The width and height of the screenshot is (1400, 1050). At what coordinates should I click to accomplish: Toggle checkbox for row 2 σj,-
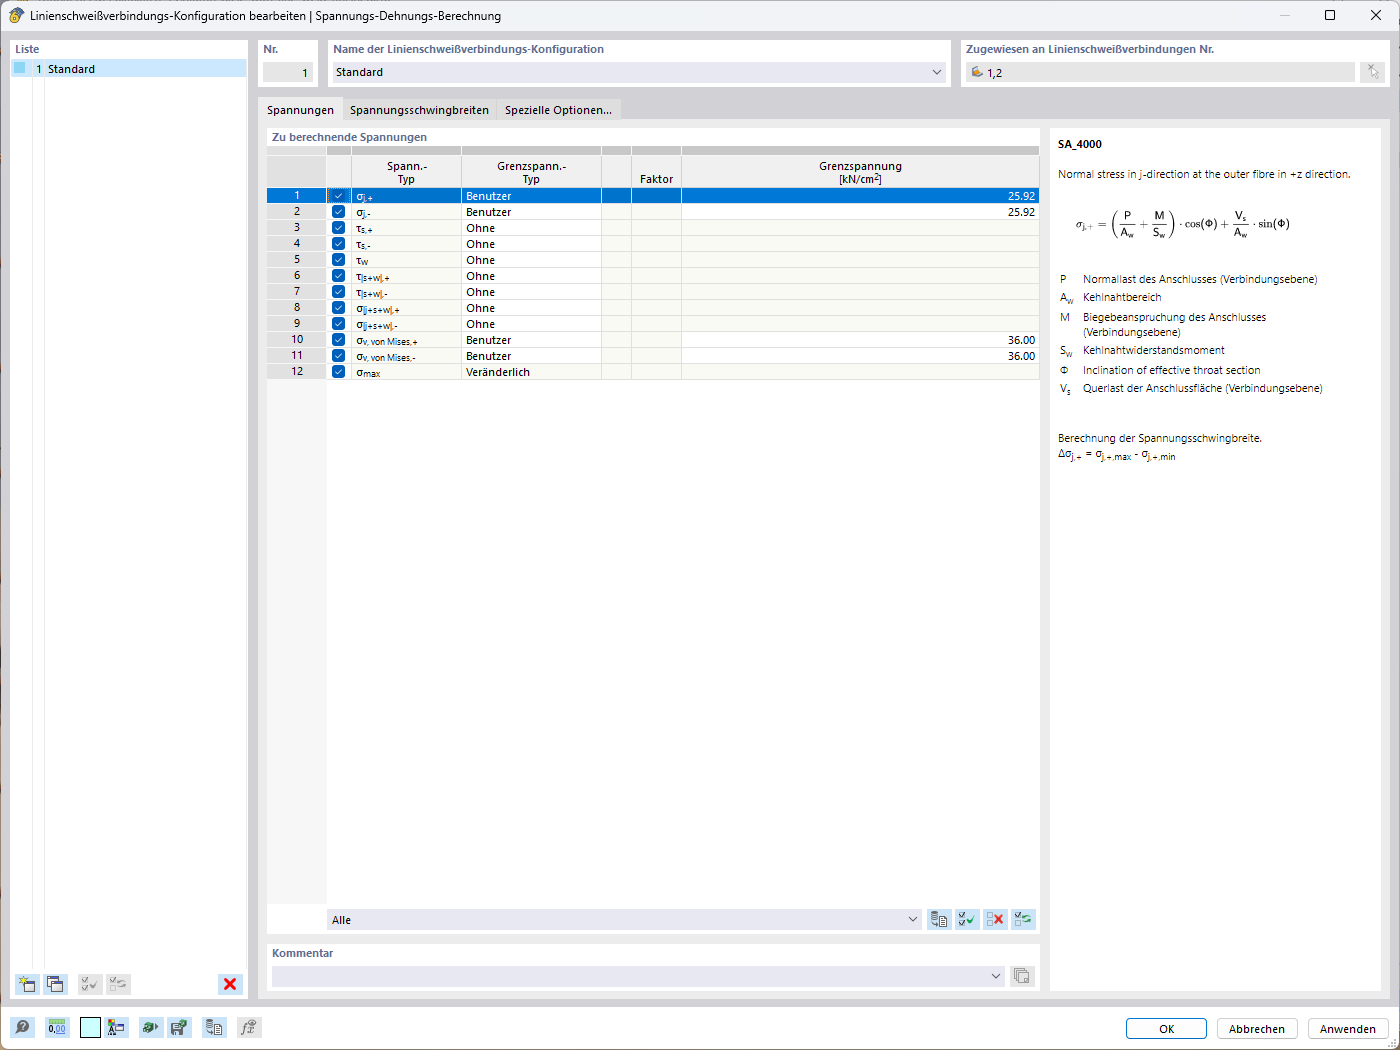pyautogui.click(x=338, y=212)
